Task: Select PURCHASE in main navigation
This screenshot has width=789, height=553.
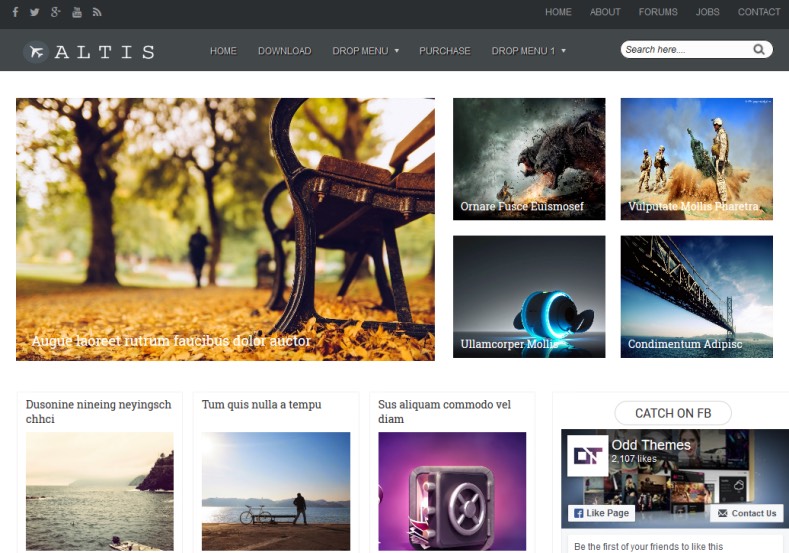Action: point(445,51)
